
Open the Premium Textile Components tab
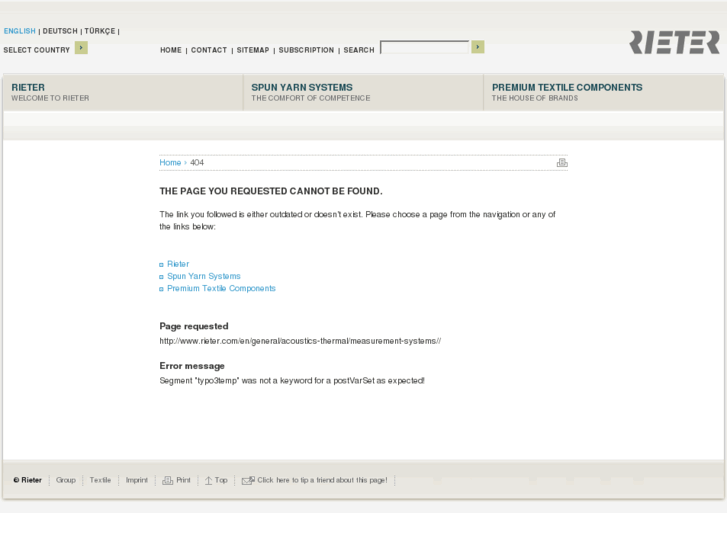pos(604,92)
